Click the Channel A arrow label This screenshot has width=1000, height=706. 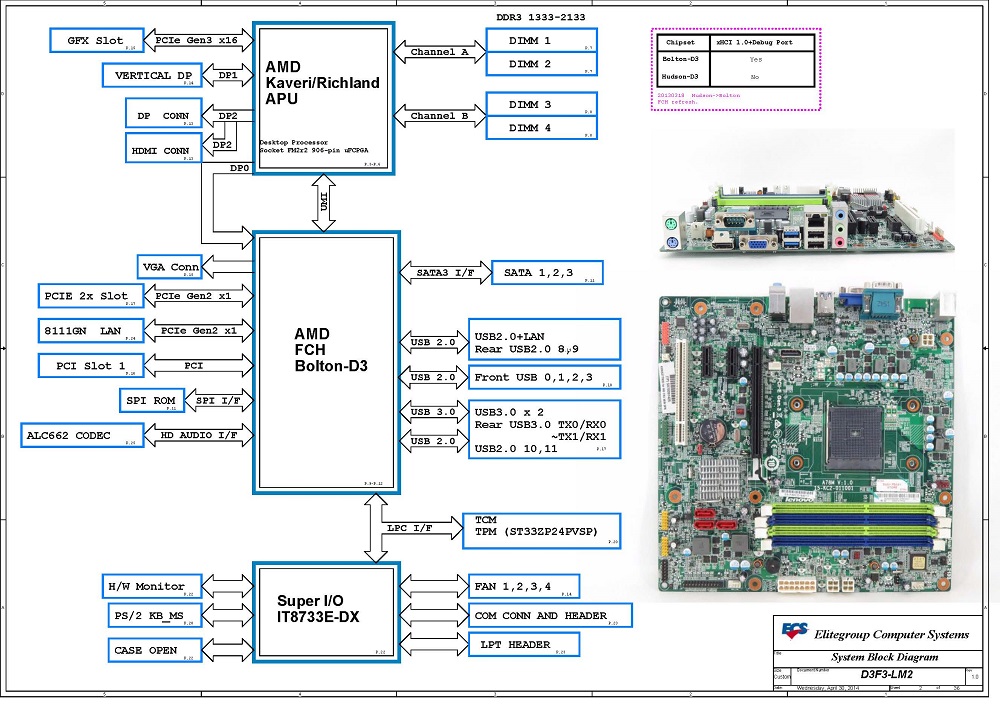pos(439,52)
